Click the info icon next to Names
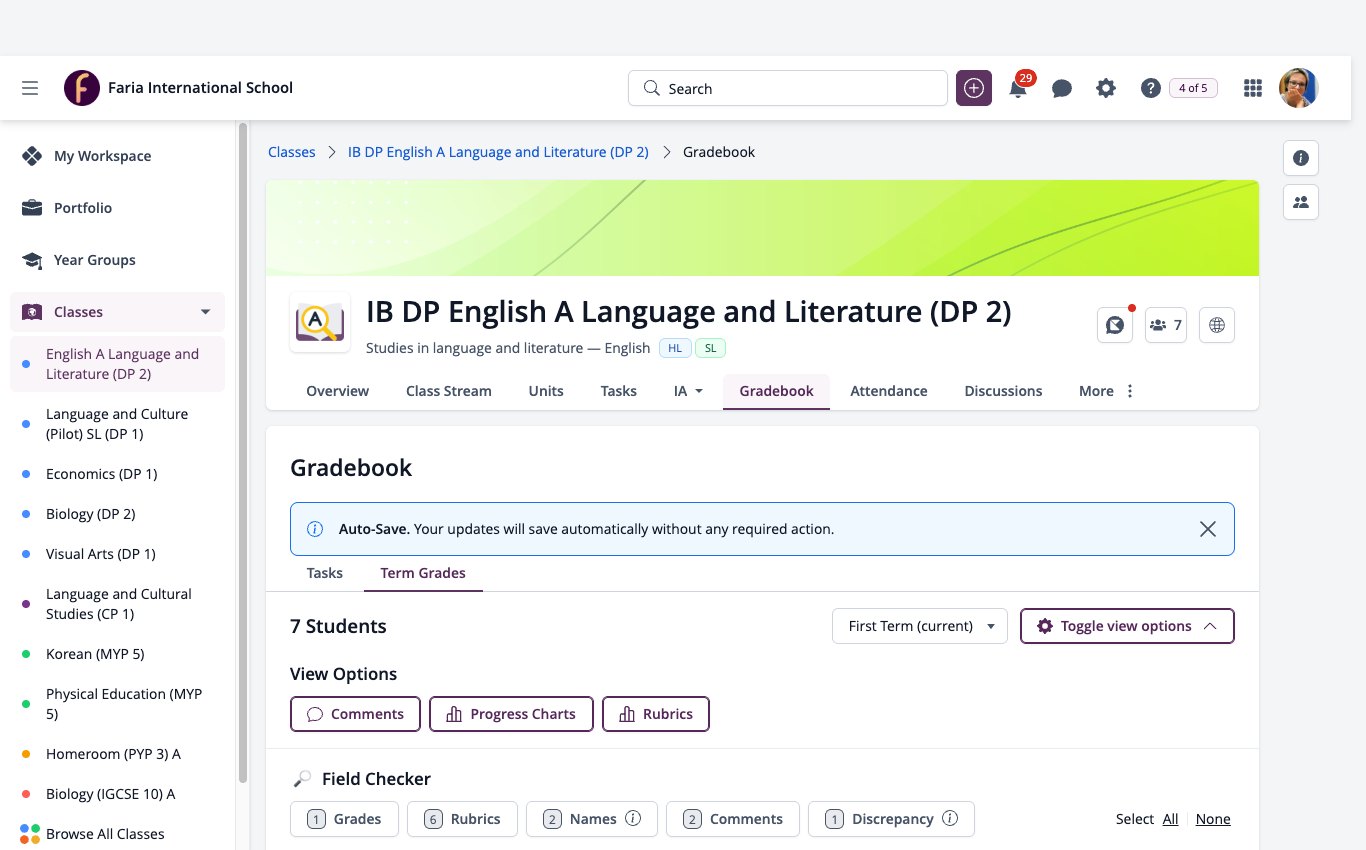 (633, 818)
